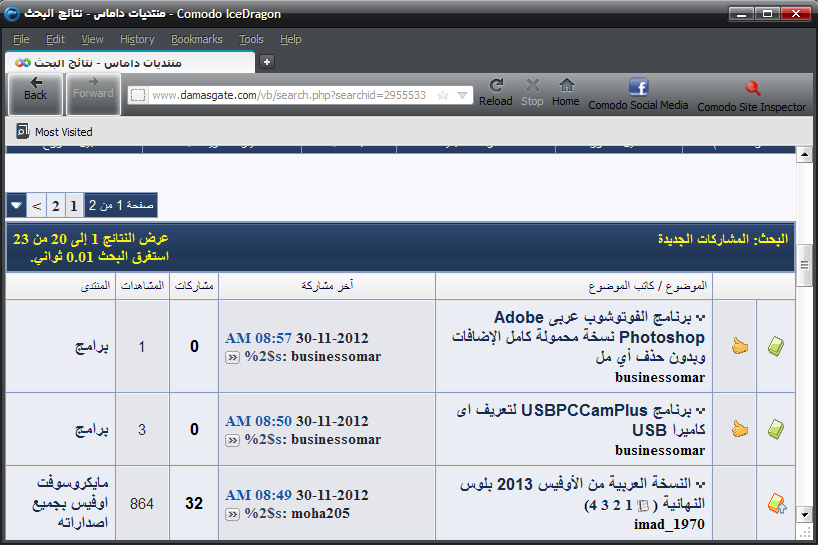818x545 pixels.
Task: Open URL history dropdown arrow
Action: point(462,95)
